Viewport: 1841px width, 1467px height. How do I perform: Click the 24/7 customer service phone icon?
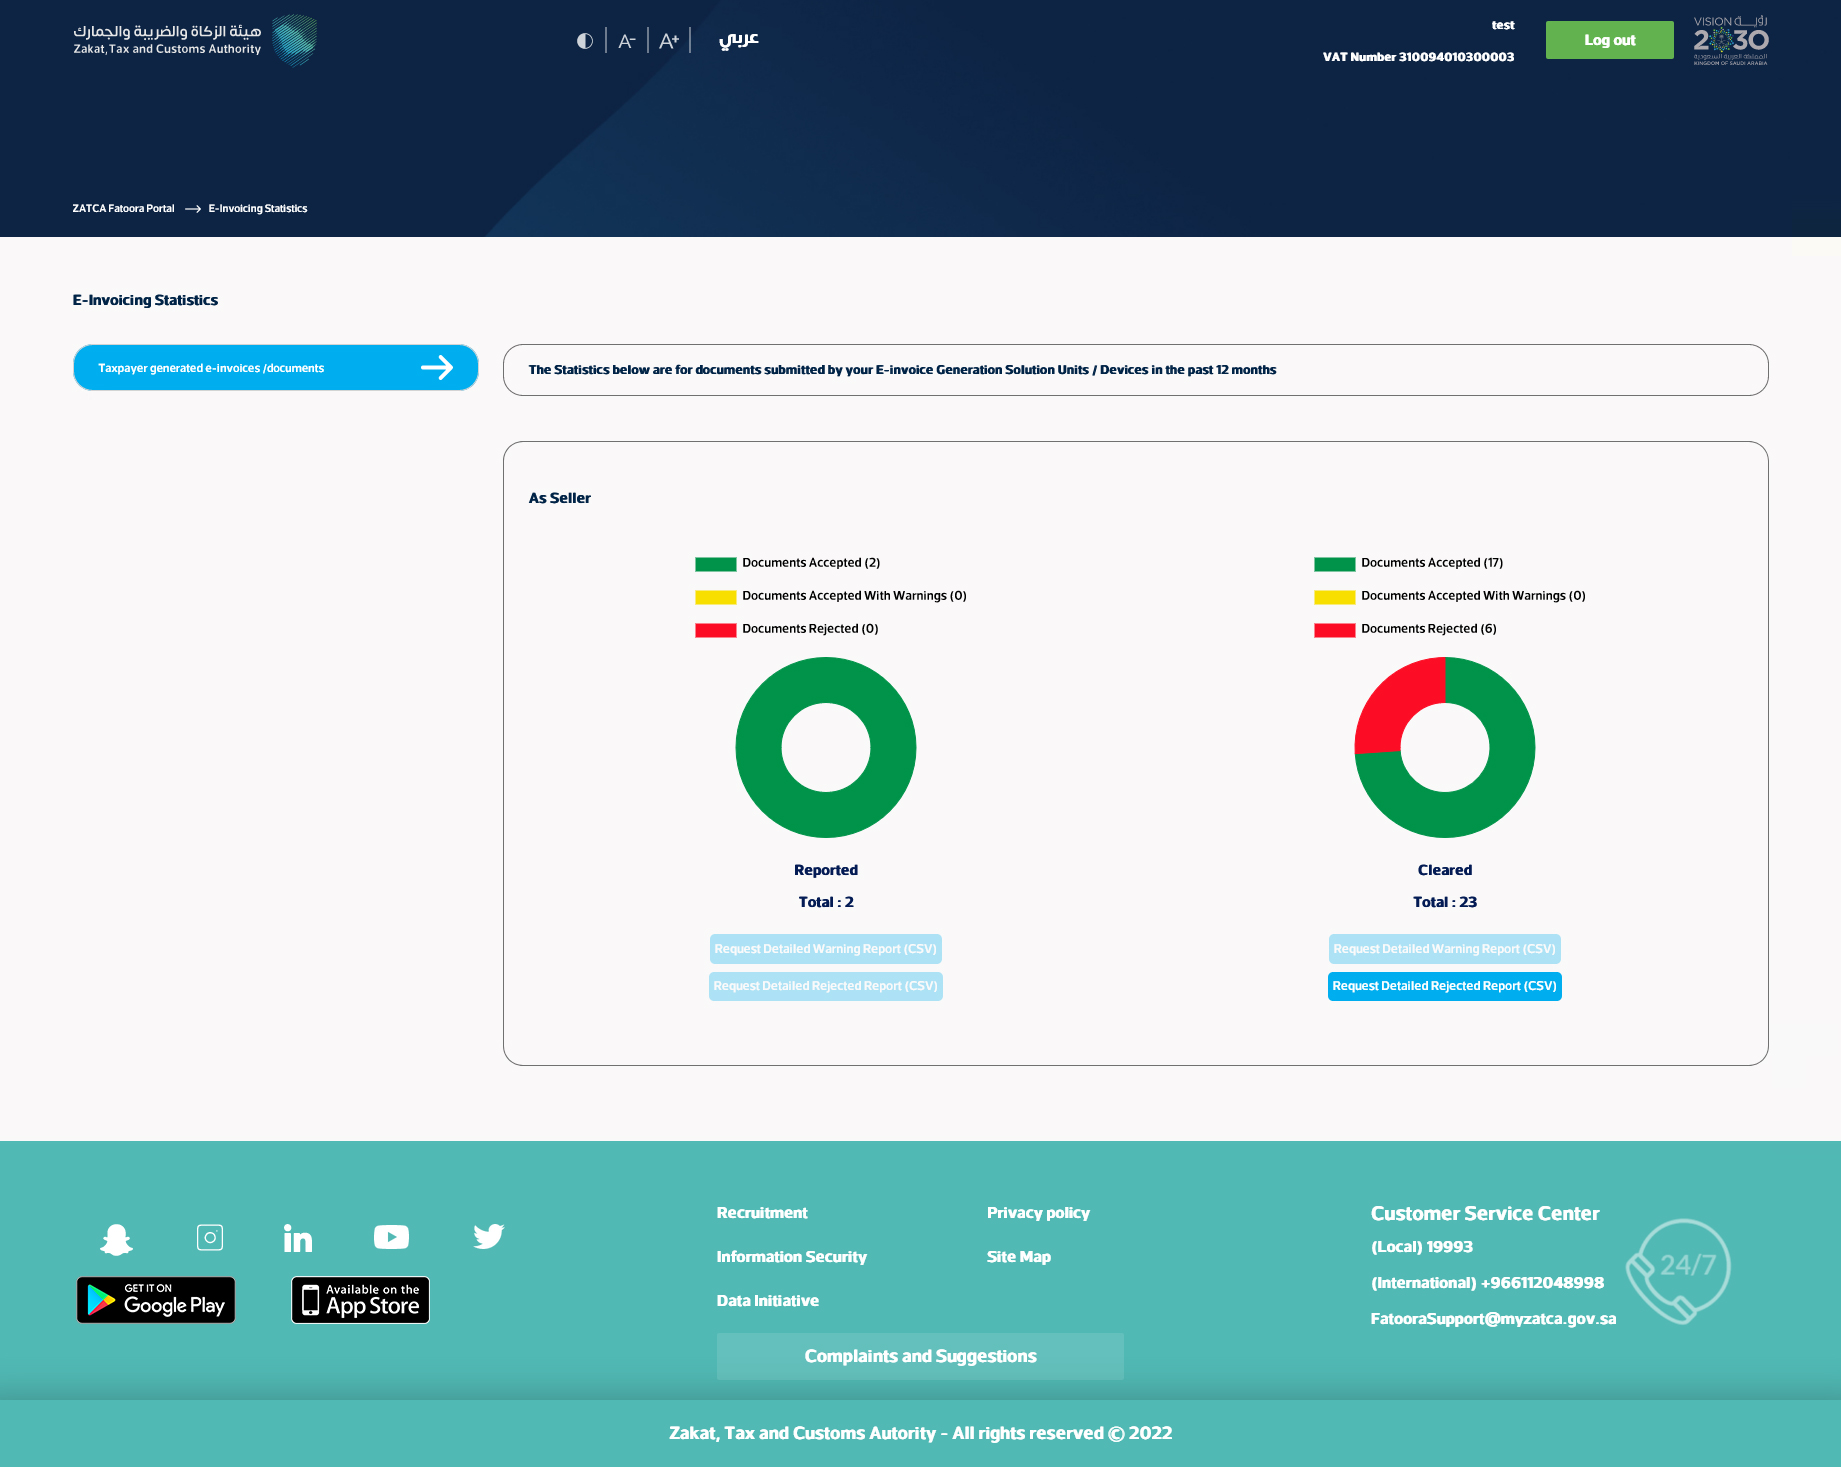point(1679,1270)
